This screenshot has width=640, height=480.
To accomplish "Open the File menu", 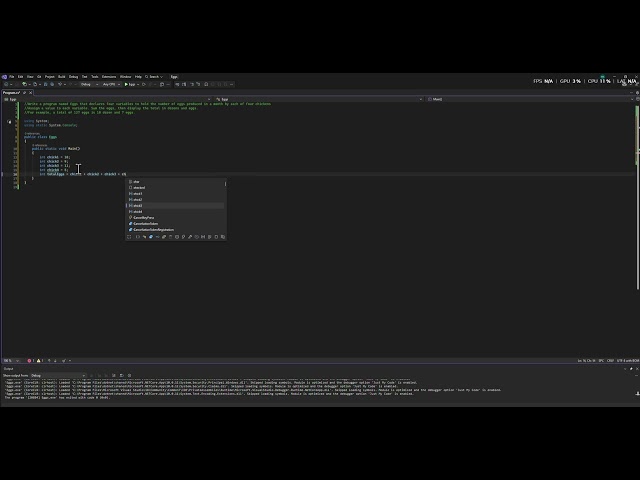I will click(11, 77).
